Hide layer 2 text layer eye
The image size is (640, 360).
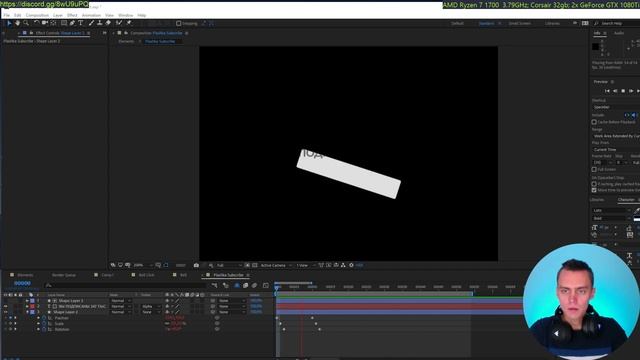click(x=5, y=307)
